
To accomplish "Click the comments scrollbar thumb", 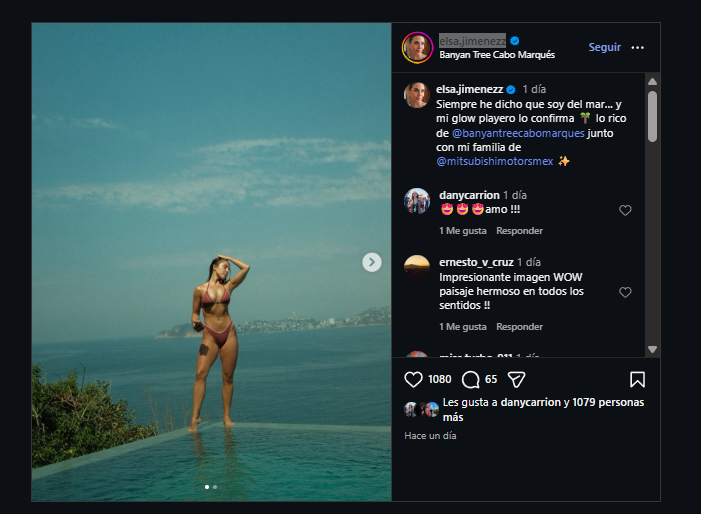I will (652, 117).
